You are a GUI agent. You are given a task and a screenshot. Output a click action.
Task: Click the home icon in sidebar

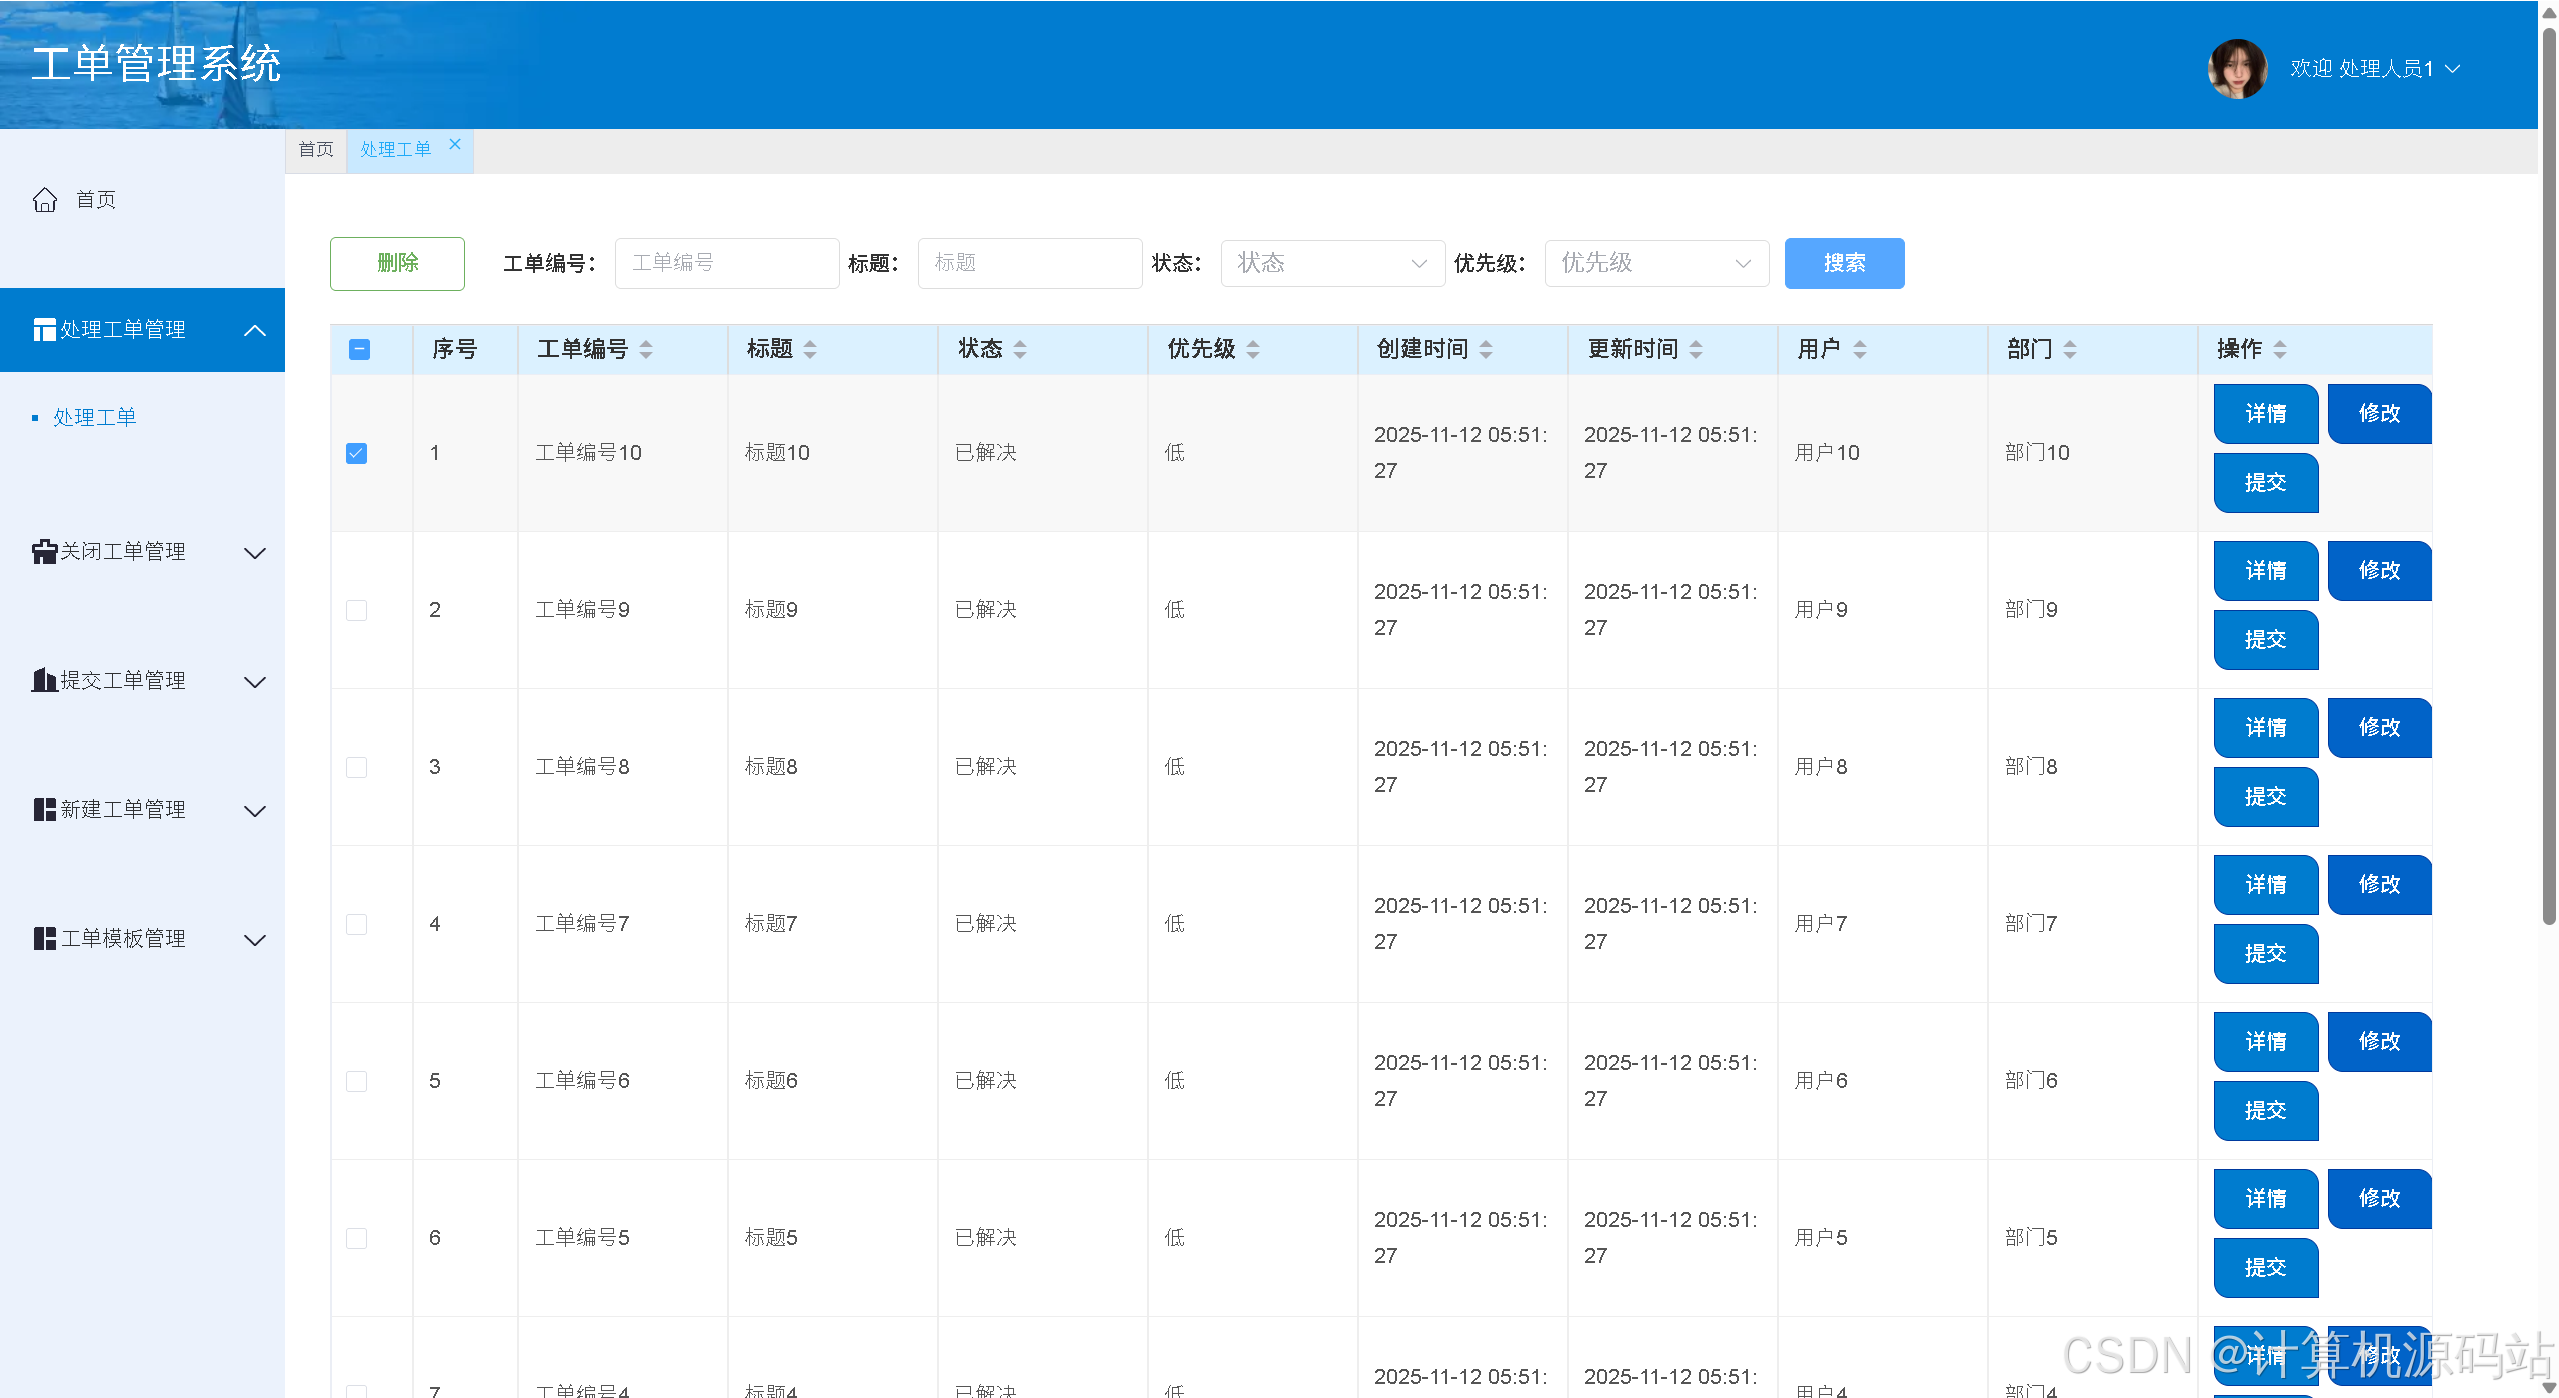point(45,200)
